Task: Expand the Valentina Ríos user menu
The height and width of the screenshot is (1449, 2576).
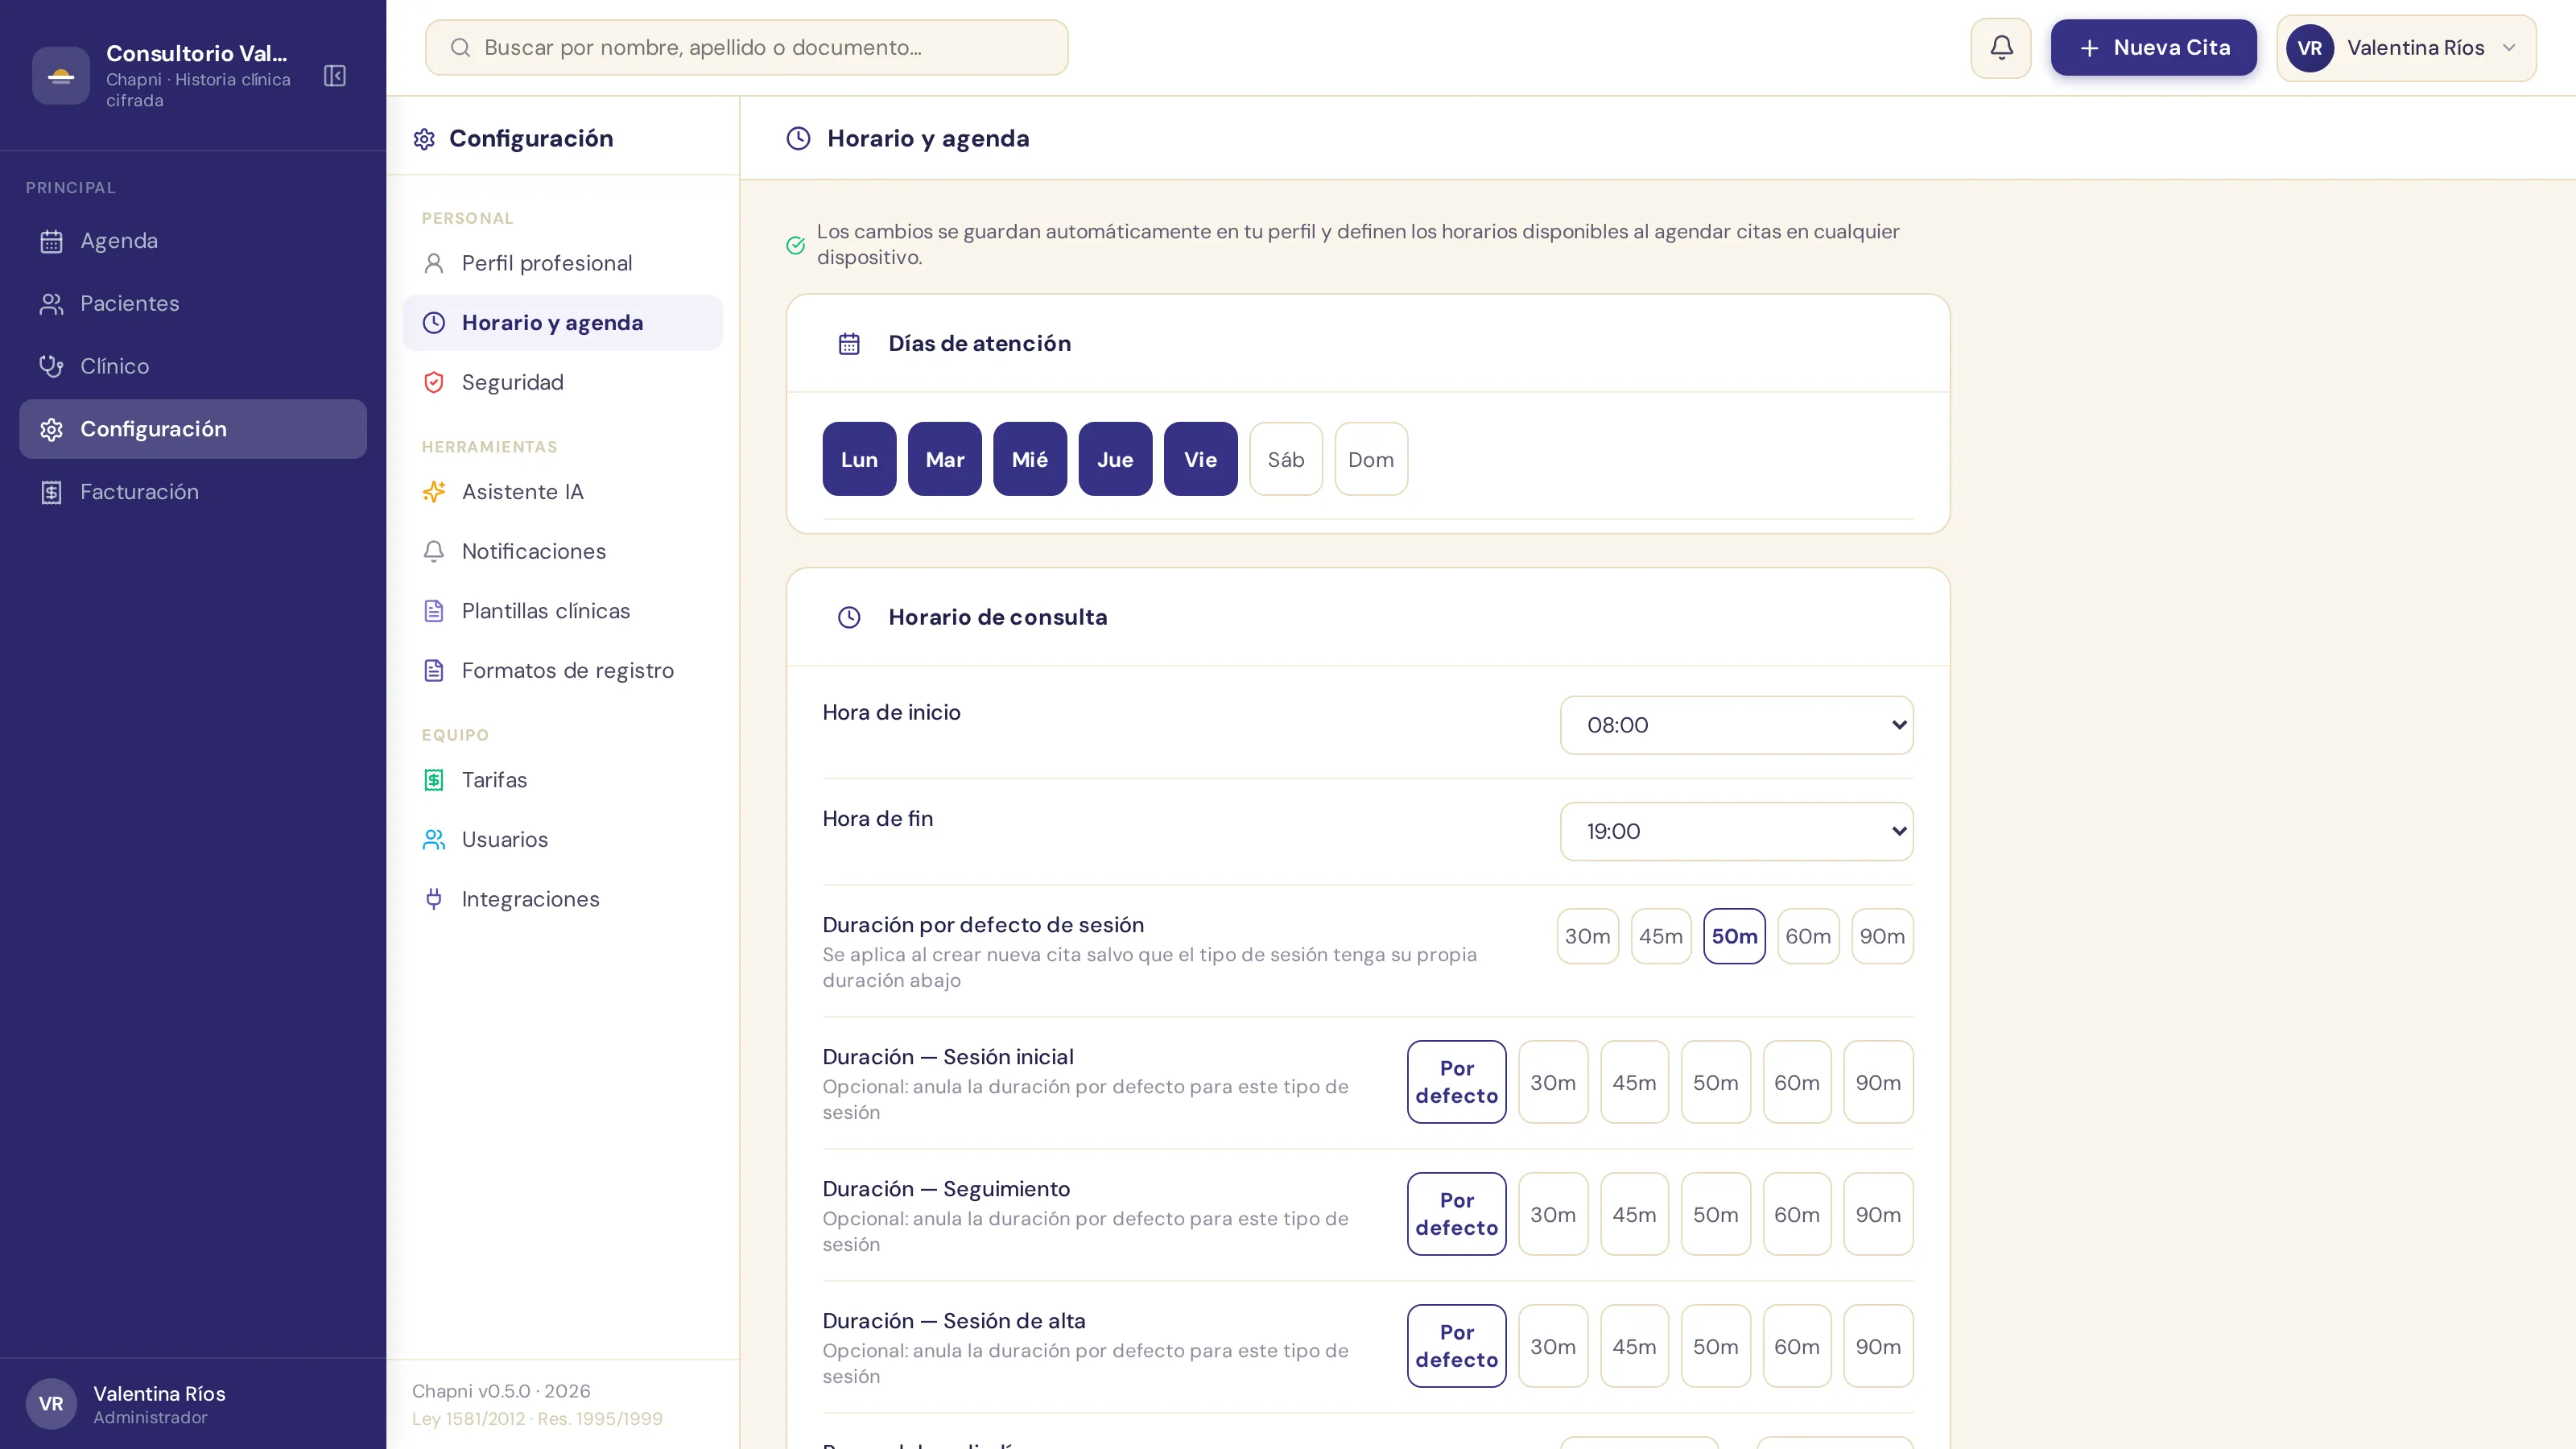Action: [x=2406, y=48]
